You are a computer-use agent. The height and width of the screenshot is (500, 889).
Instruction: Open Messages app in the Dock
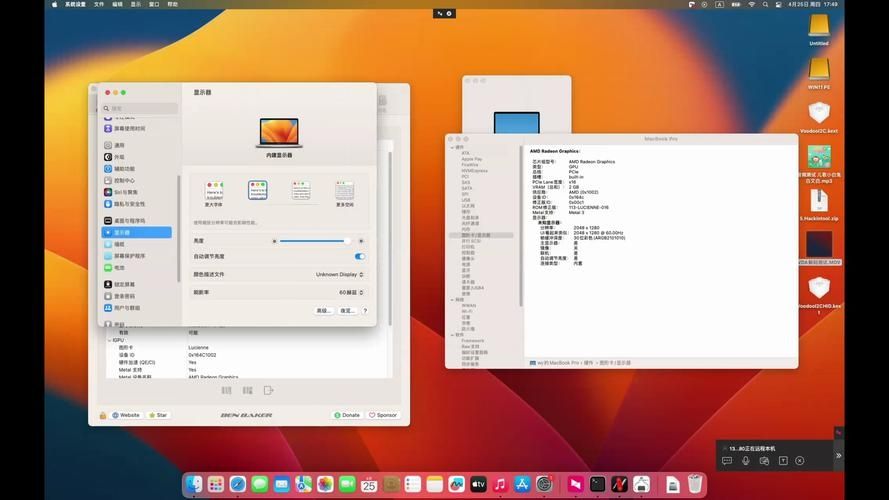click(260, 484)
